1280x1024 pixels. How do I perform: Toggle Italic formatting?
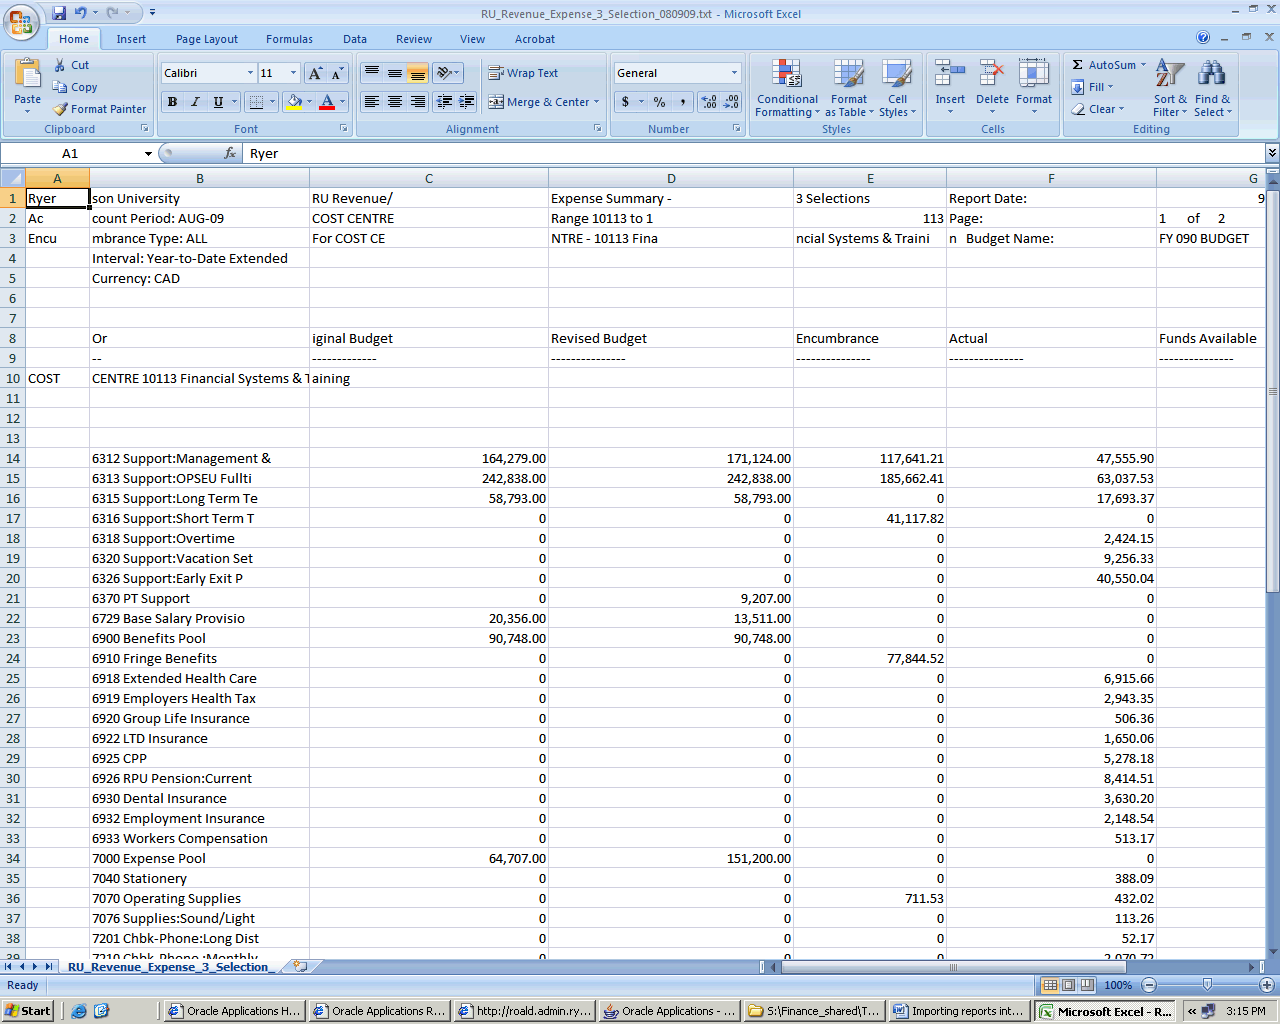coord(195,102)
